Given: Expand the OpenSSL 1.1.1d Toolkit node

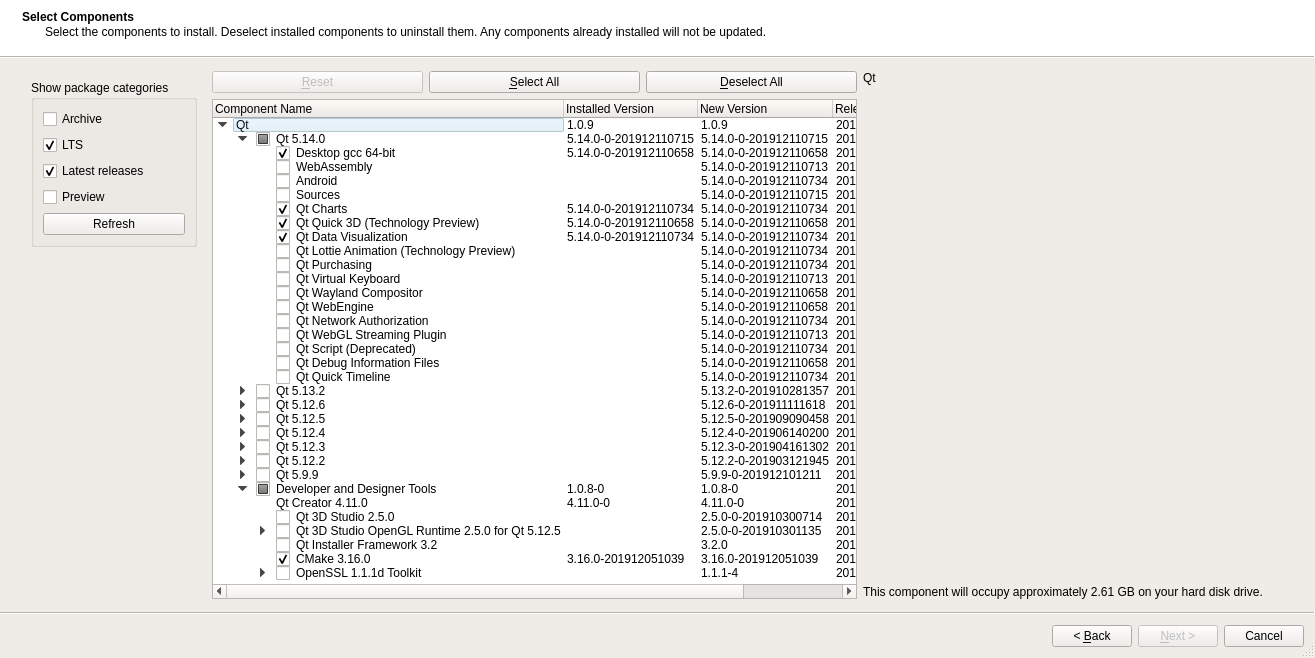Looking at the screenshot, I should point(262,573).
